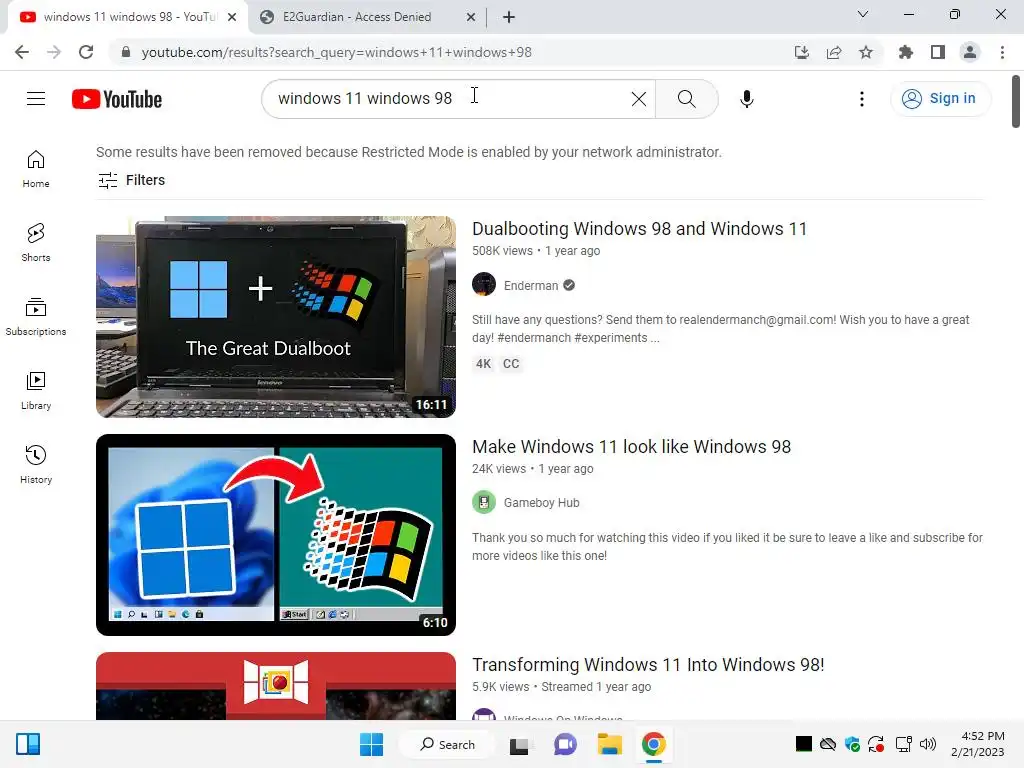The height and width of the screenshot is (768, 1024).
Task: Click the address bar URL
Action: point(336,52)
